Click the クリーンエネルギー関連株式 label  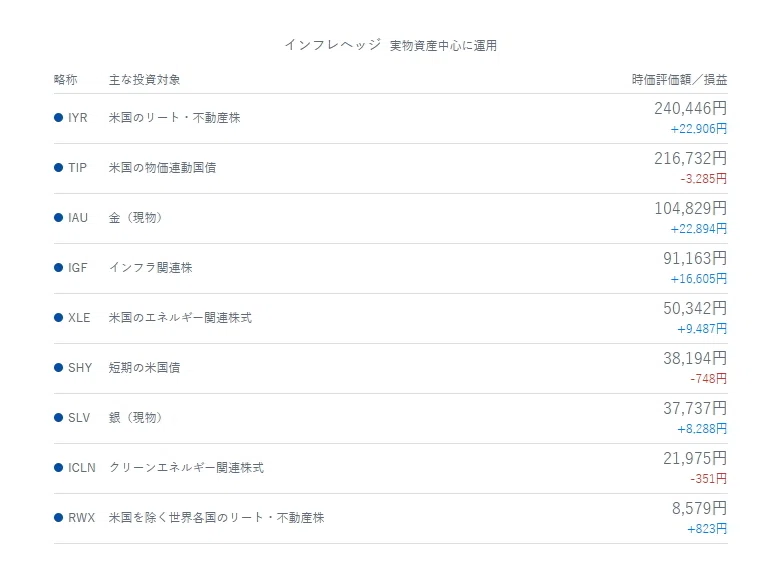click(186, 467)
